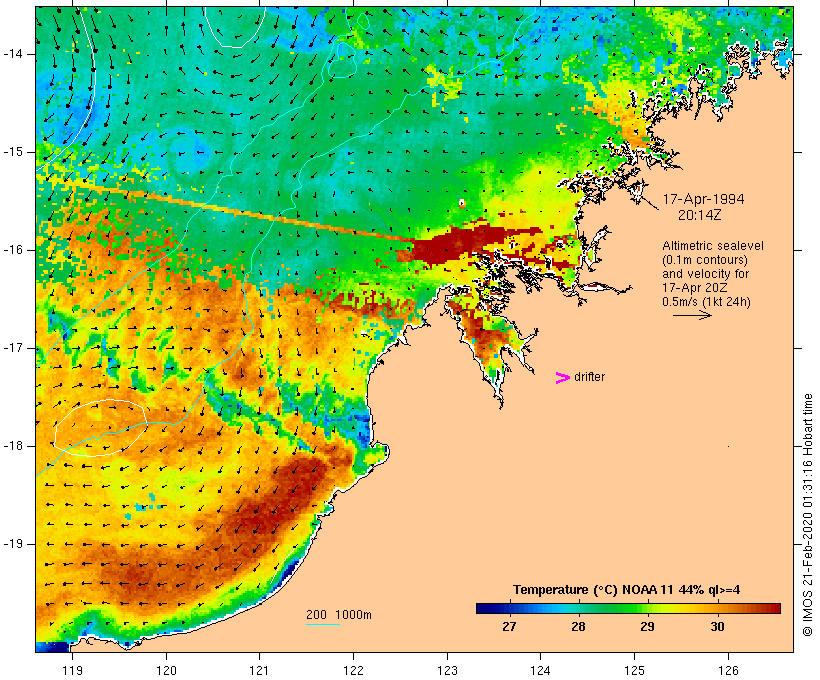
Task: Click the 17-Apr-1994 date text
Action: pos(703,199)
